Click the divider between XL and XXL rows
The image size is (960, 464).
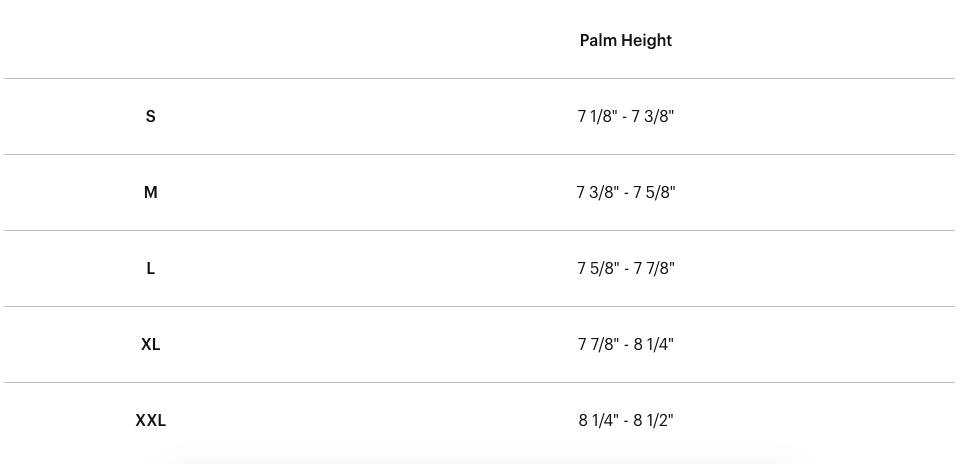pyautogui.click(x=480, y=382)
